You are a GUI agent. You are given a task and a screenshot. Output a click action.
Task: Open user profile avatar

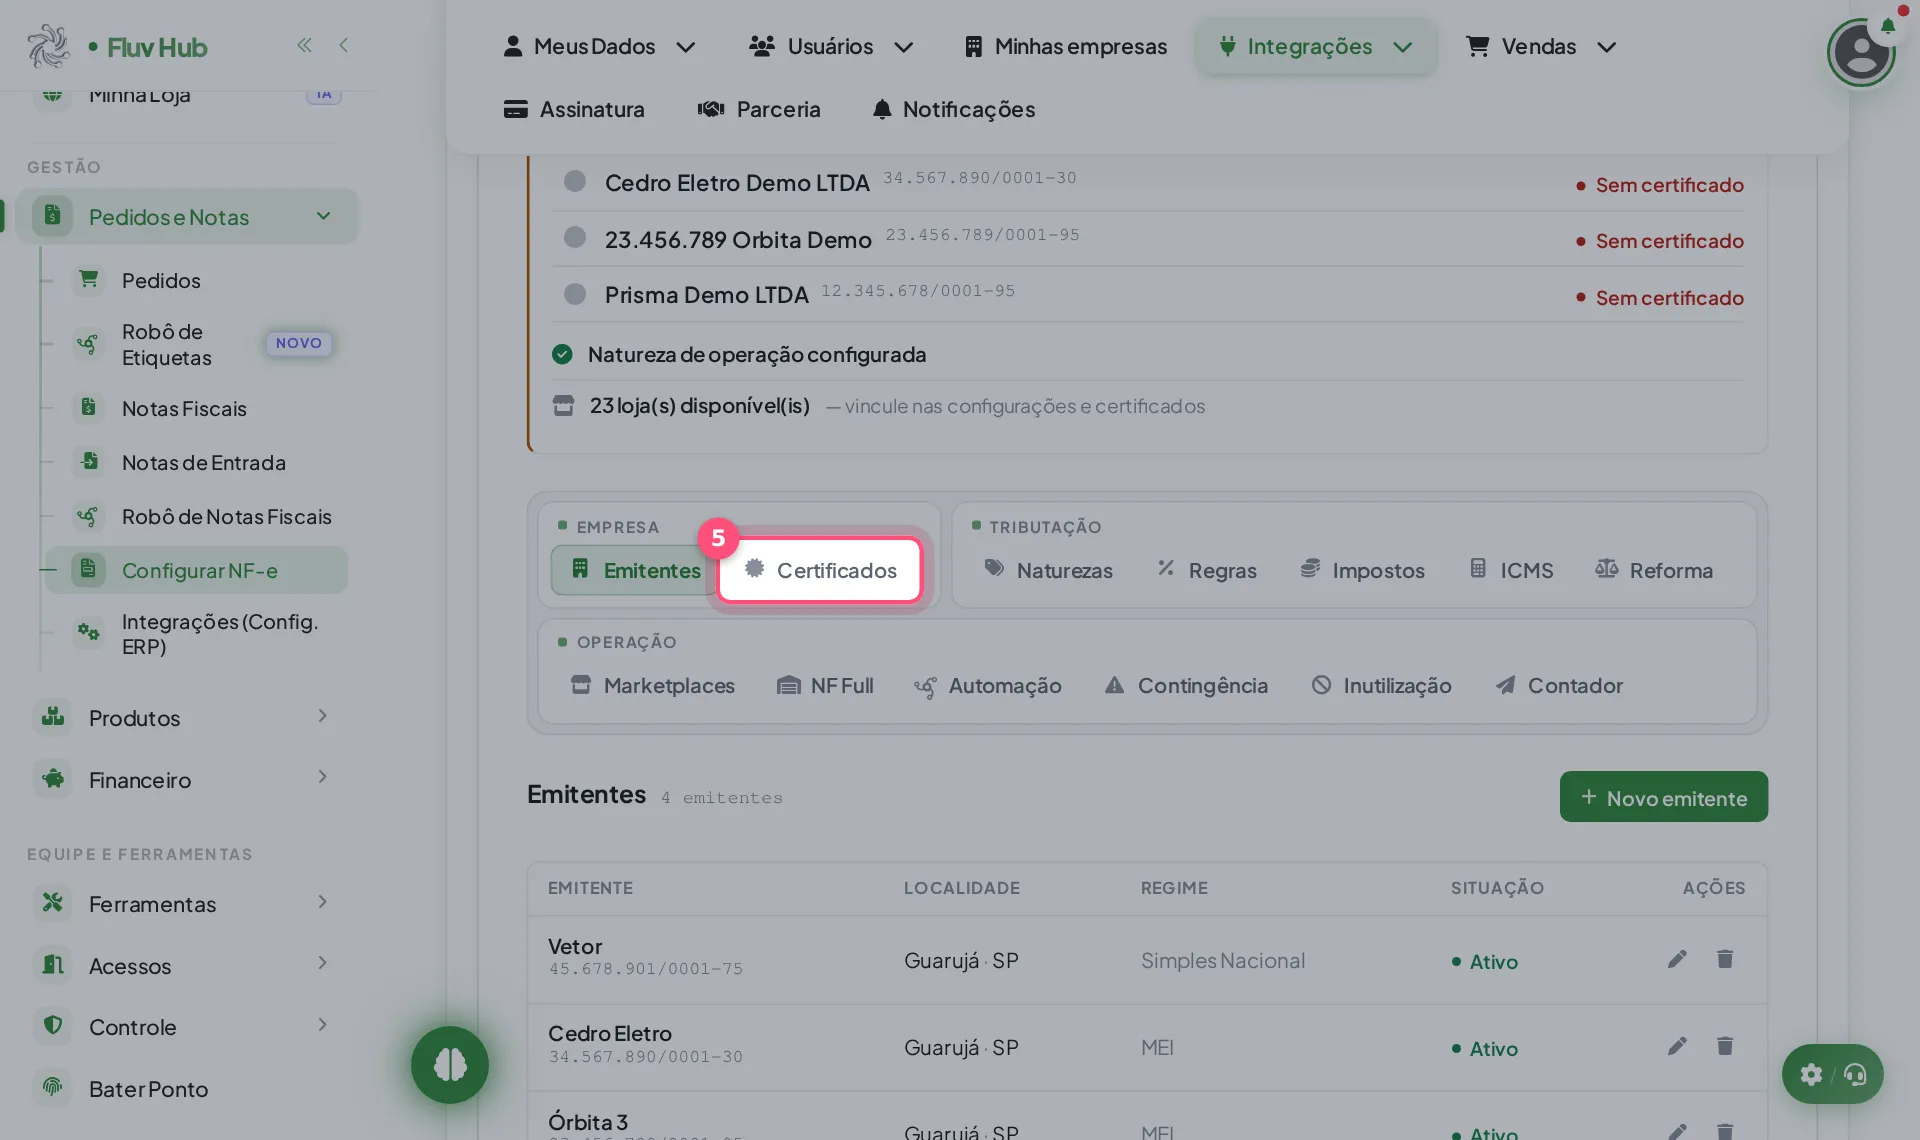click(x=1861, y=52)
